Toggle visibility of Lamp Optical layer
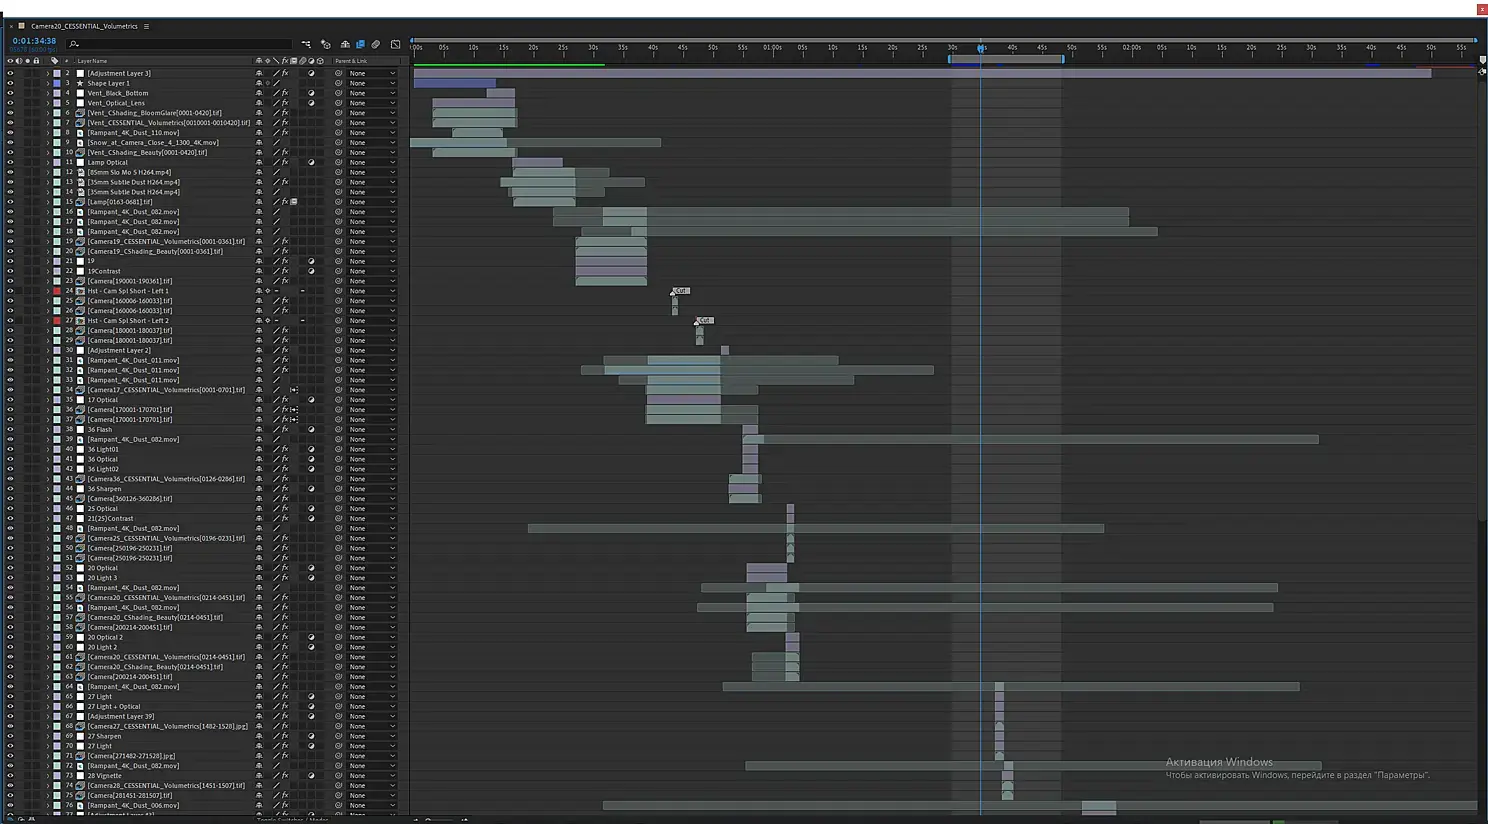Viewport: 1488px width, 824px height. (x=10, y=162)
